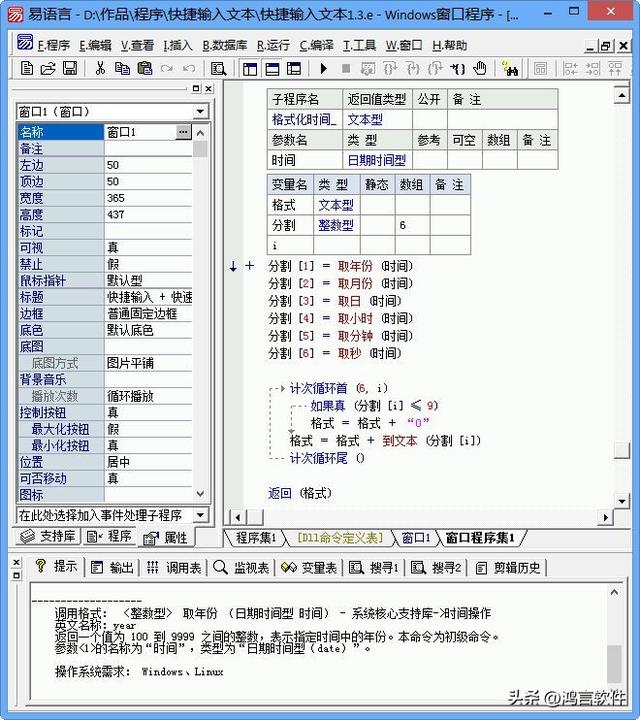Run the program with the play icon

tap(323, 68)
